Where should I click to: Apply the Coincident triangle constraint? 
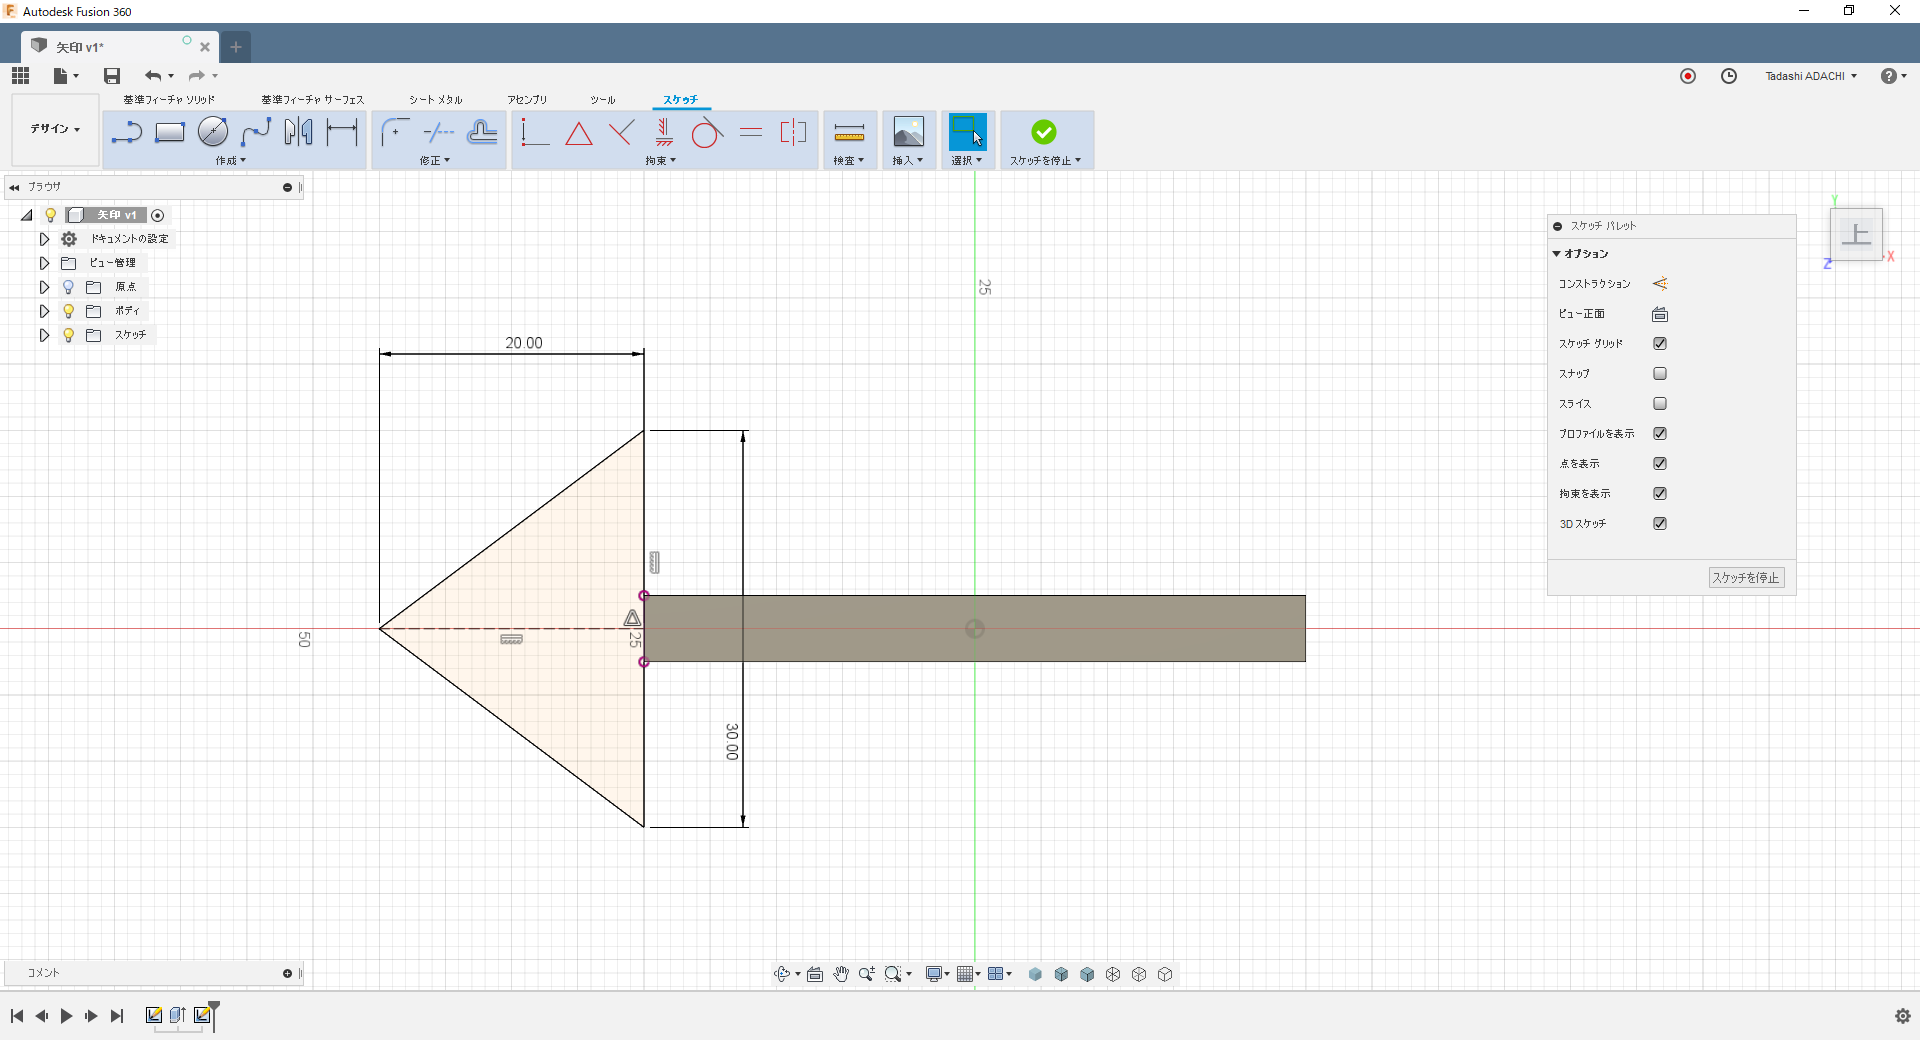click(x=578, y=133)
